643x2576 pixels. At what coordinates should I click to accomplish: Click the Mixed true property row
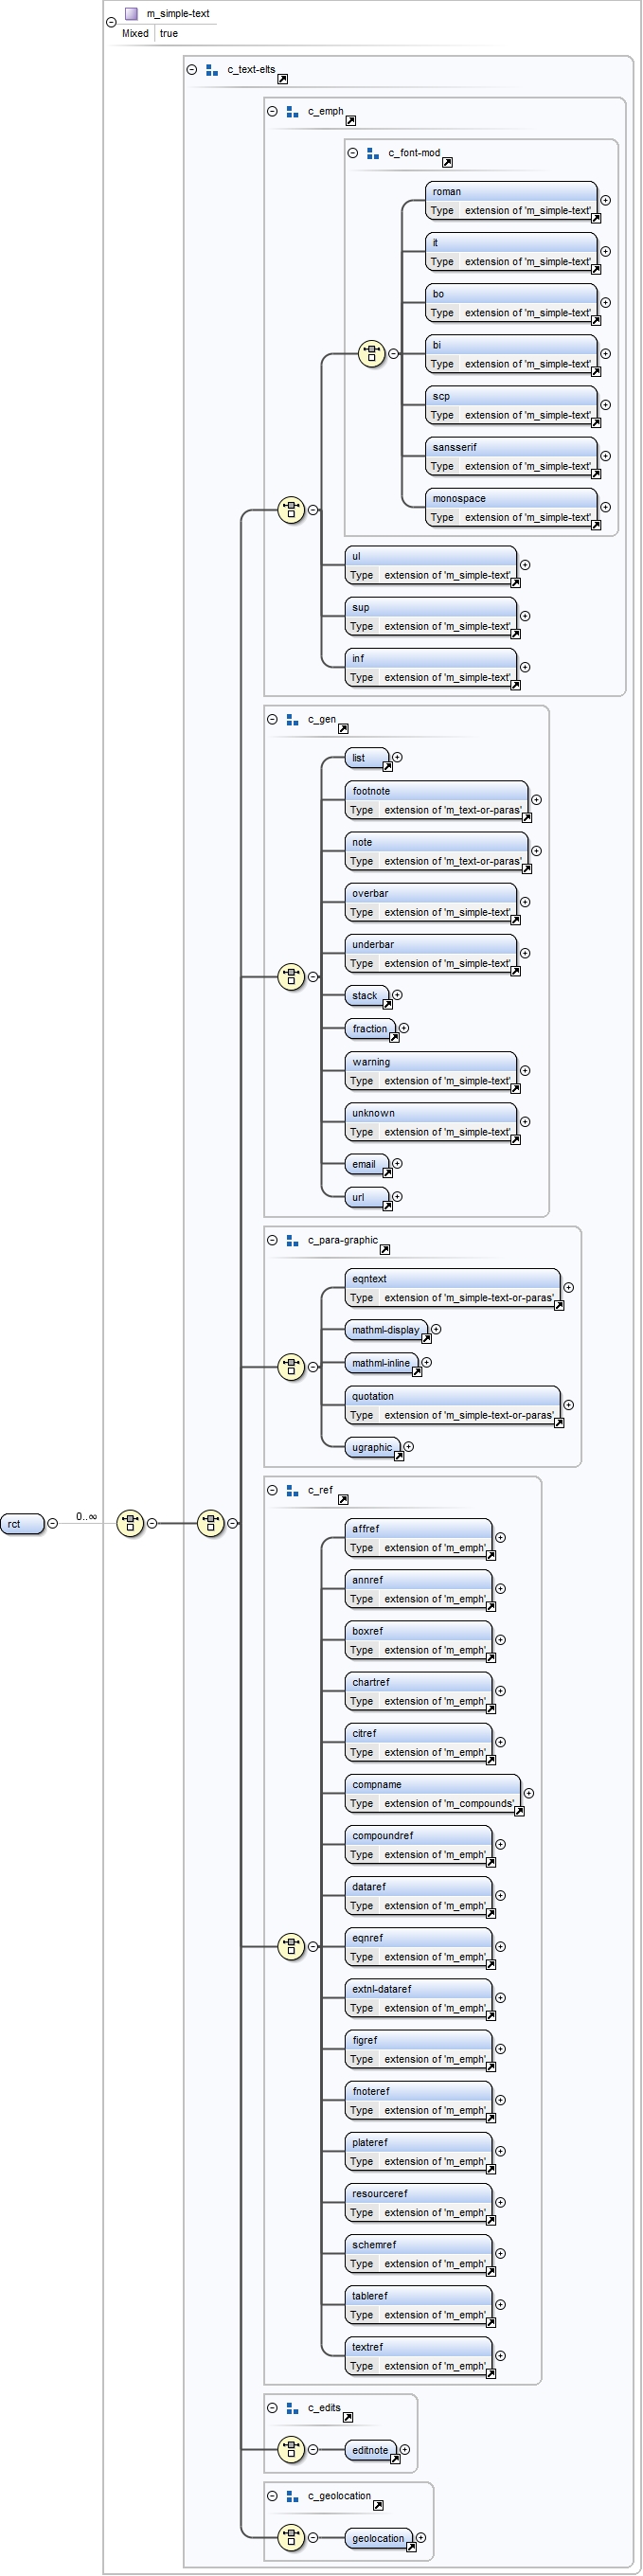click(150, 33)
